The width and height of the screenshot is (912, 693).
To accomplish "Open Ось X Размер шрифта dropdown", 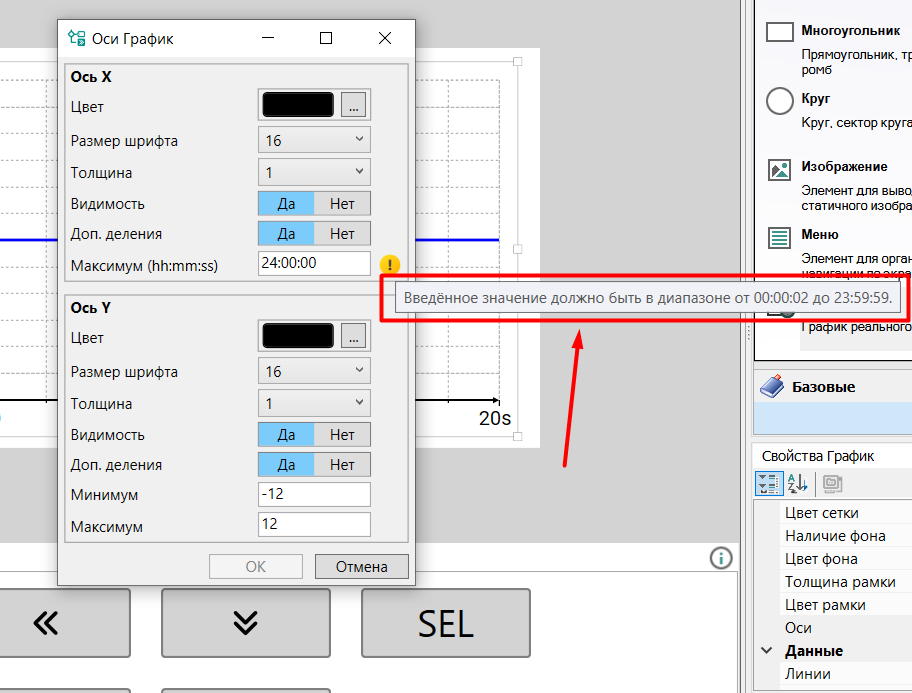I will (x=314, y=140).
